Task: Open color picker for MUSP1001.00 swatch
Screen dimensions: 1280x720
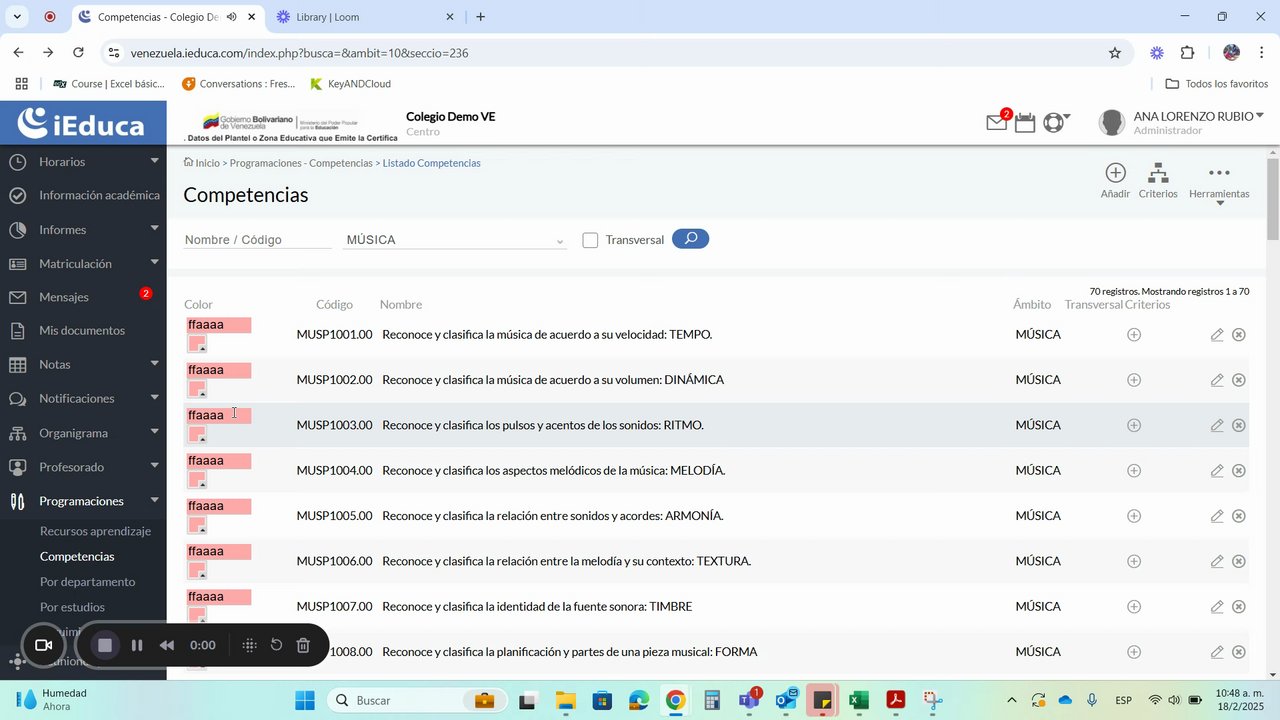Action: 197,345
